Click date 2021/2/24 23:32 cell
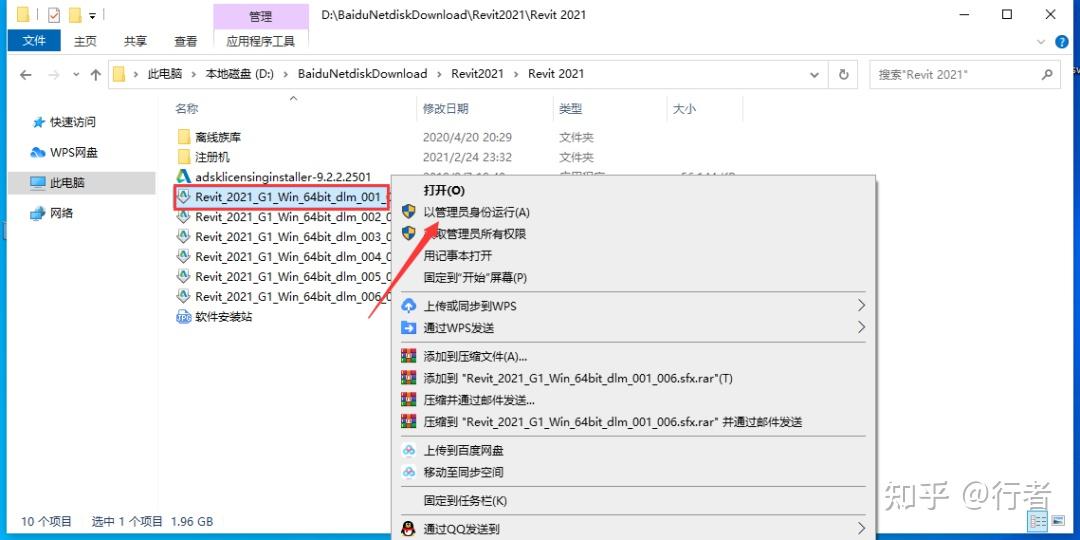Viewport: 1080px width, 540px height. (468, 157)
